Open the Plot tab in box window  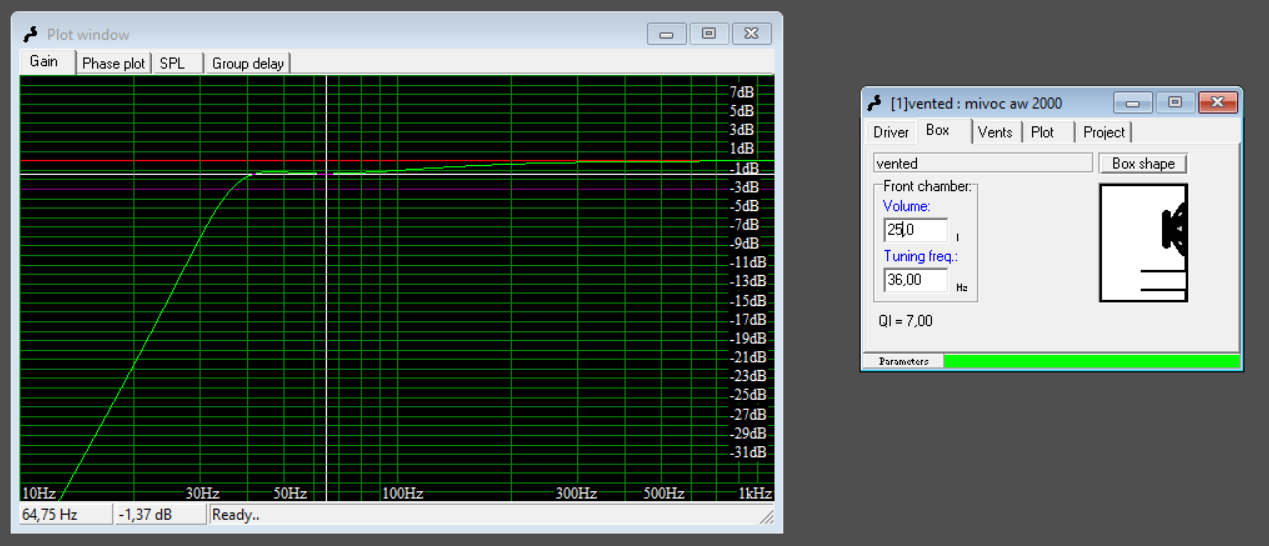[x=1042, y=132]
